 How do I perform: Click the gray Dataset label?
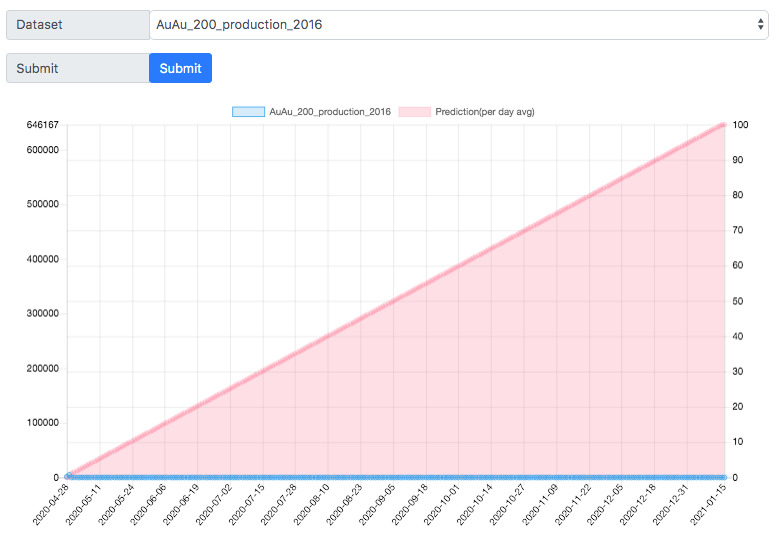(78, 25)
